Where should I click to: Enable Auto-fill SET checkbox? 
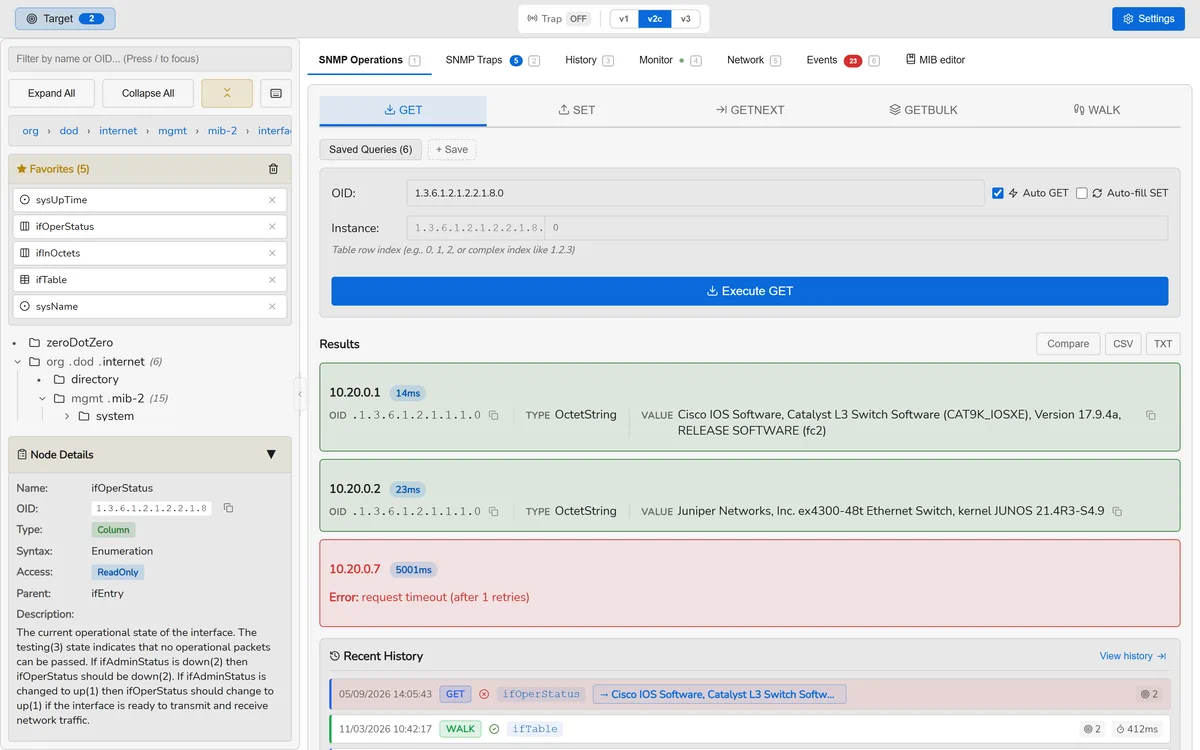(x=1081, y=193)
